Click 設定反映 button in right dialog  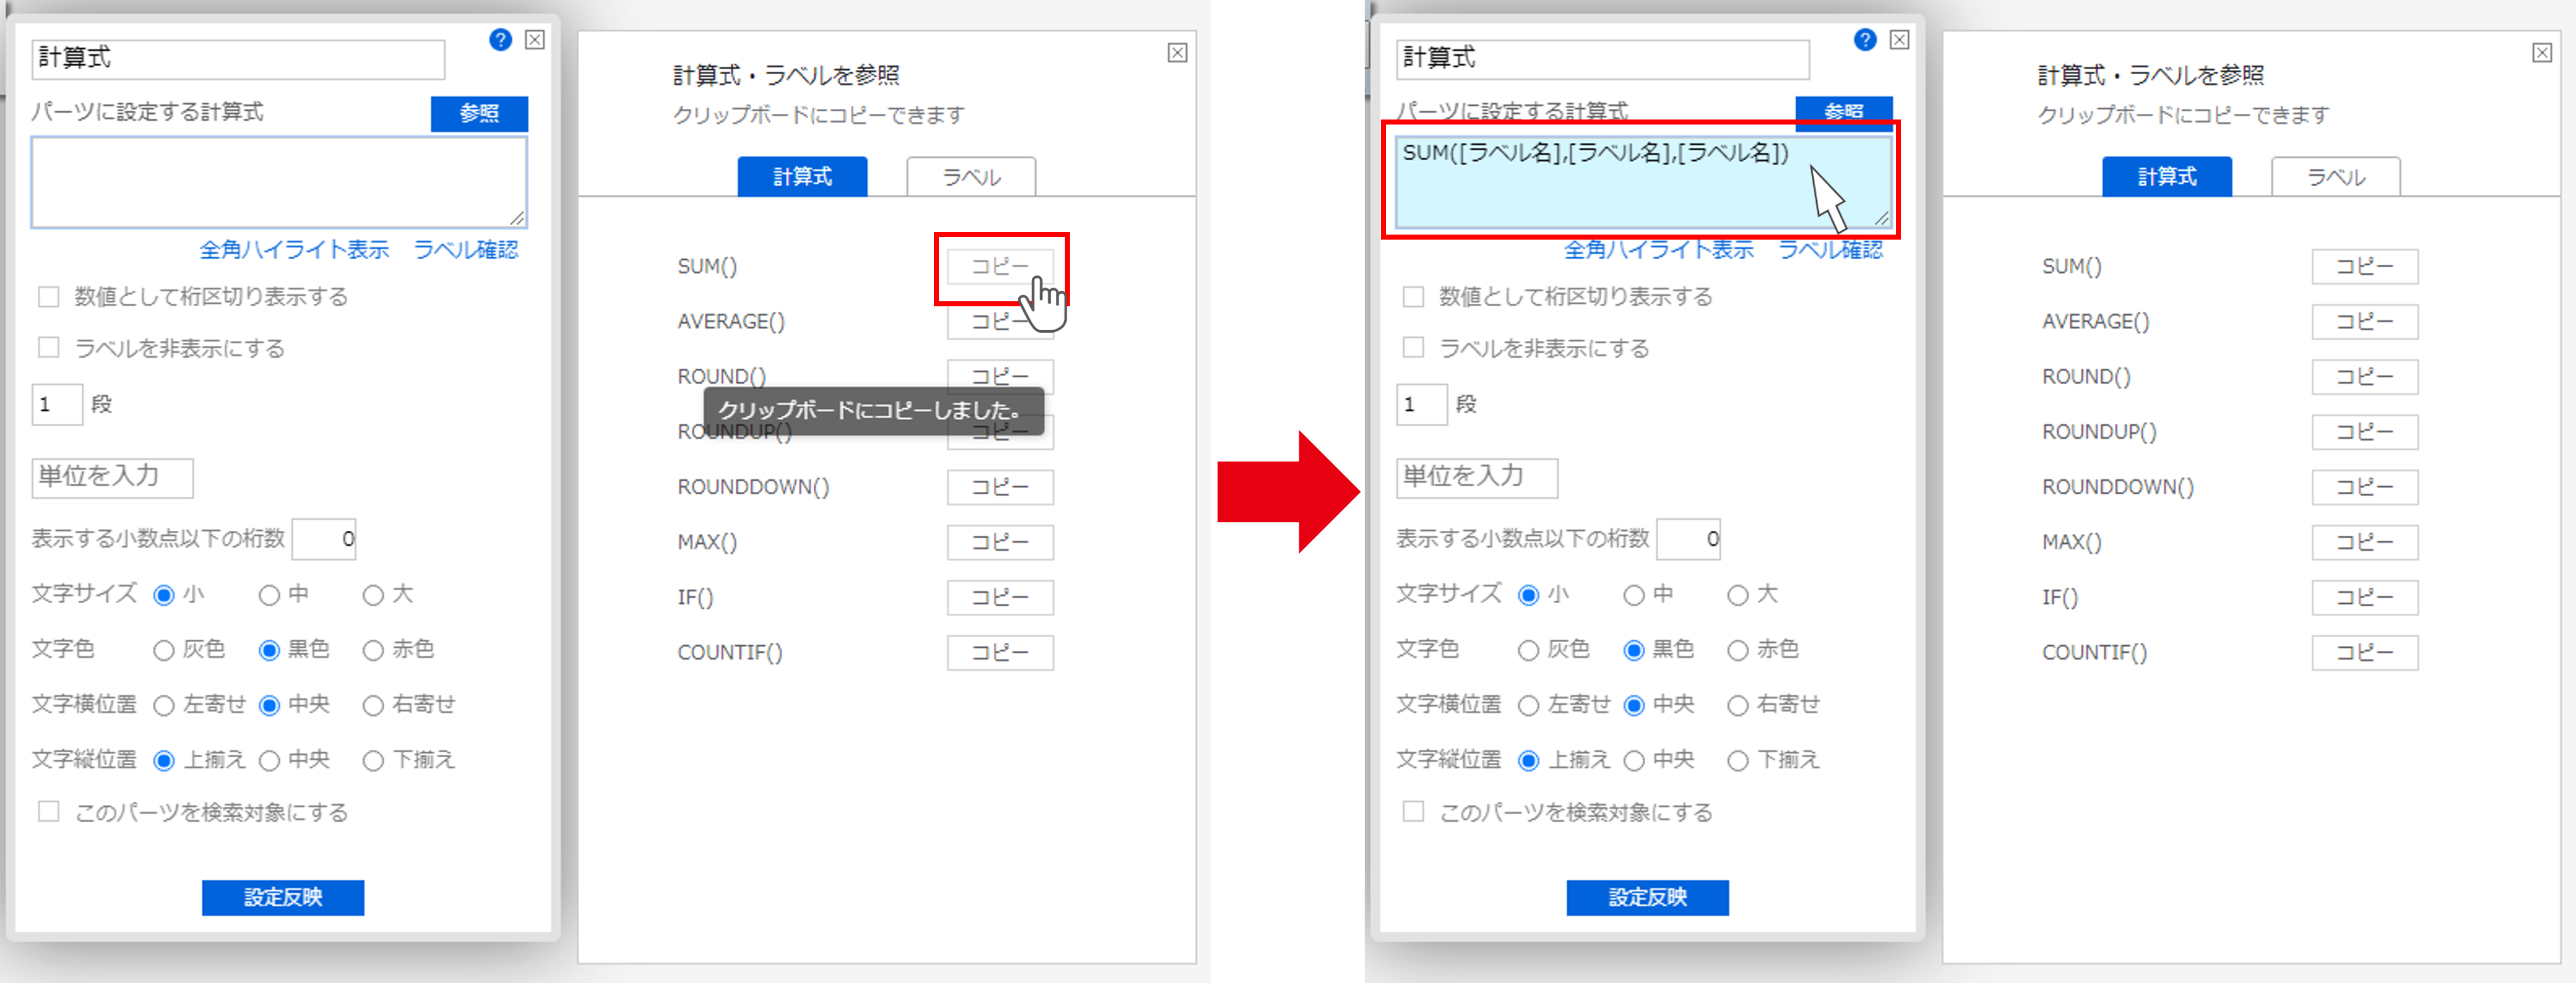(1647, 897)
